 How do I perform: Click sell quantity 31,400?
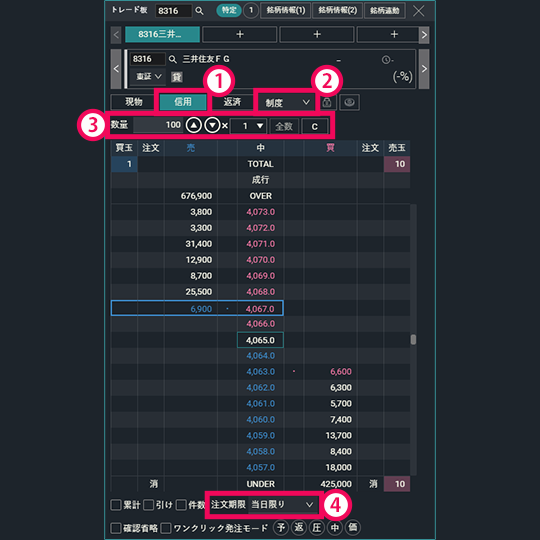point(199,244)
